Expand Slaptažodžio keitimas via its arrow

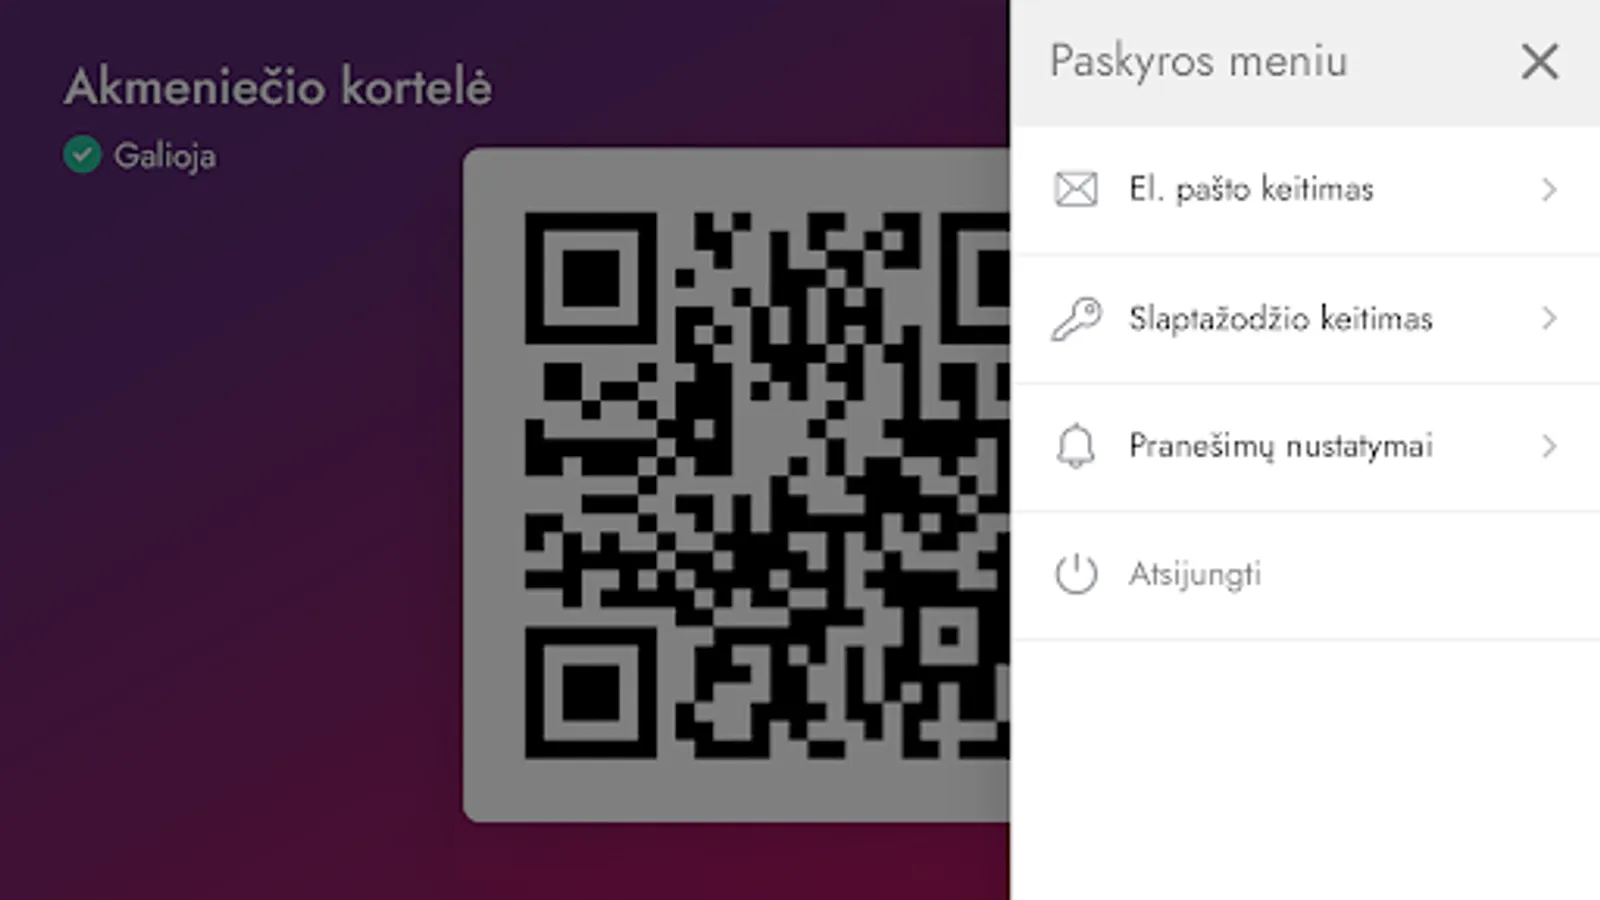click(x=1549, y=318)
